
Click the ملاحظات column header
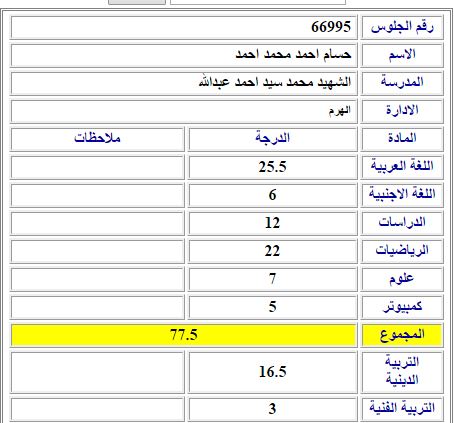coord(97,139)
